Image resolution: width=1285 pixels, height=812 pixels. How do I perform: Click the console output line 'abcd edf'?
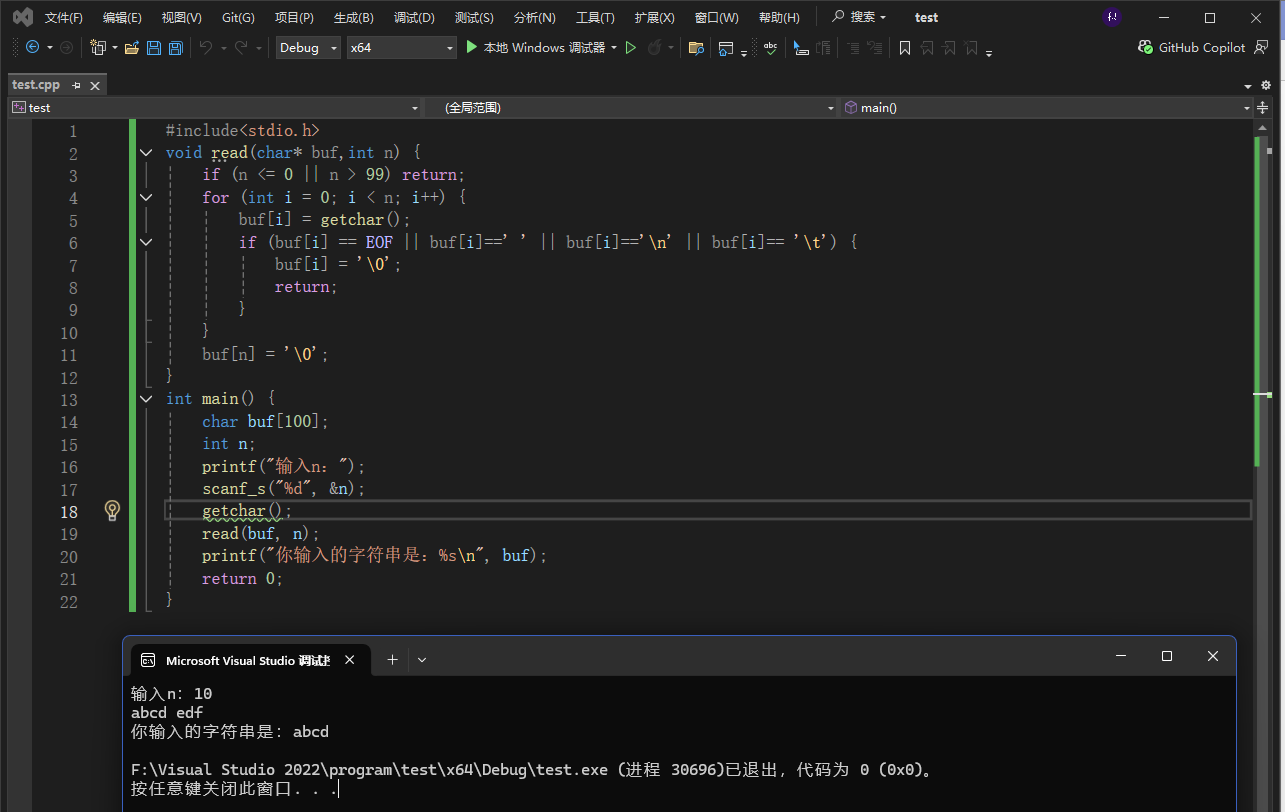pos(167,713)
